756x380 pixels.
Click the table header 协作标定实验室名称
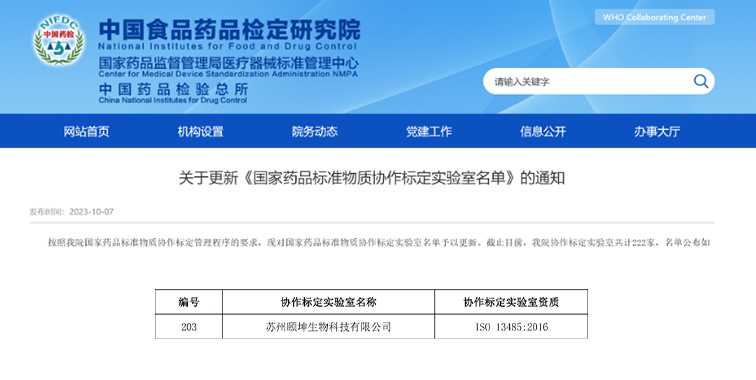coord(328,302)
